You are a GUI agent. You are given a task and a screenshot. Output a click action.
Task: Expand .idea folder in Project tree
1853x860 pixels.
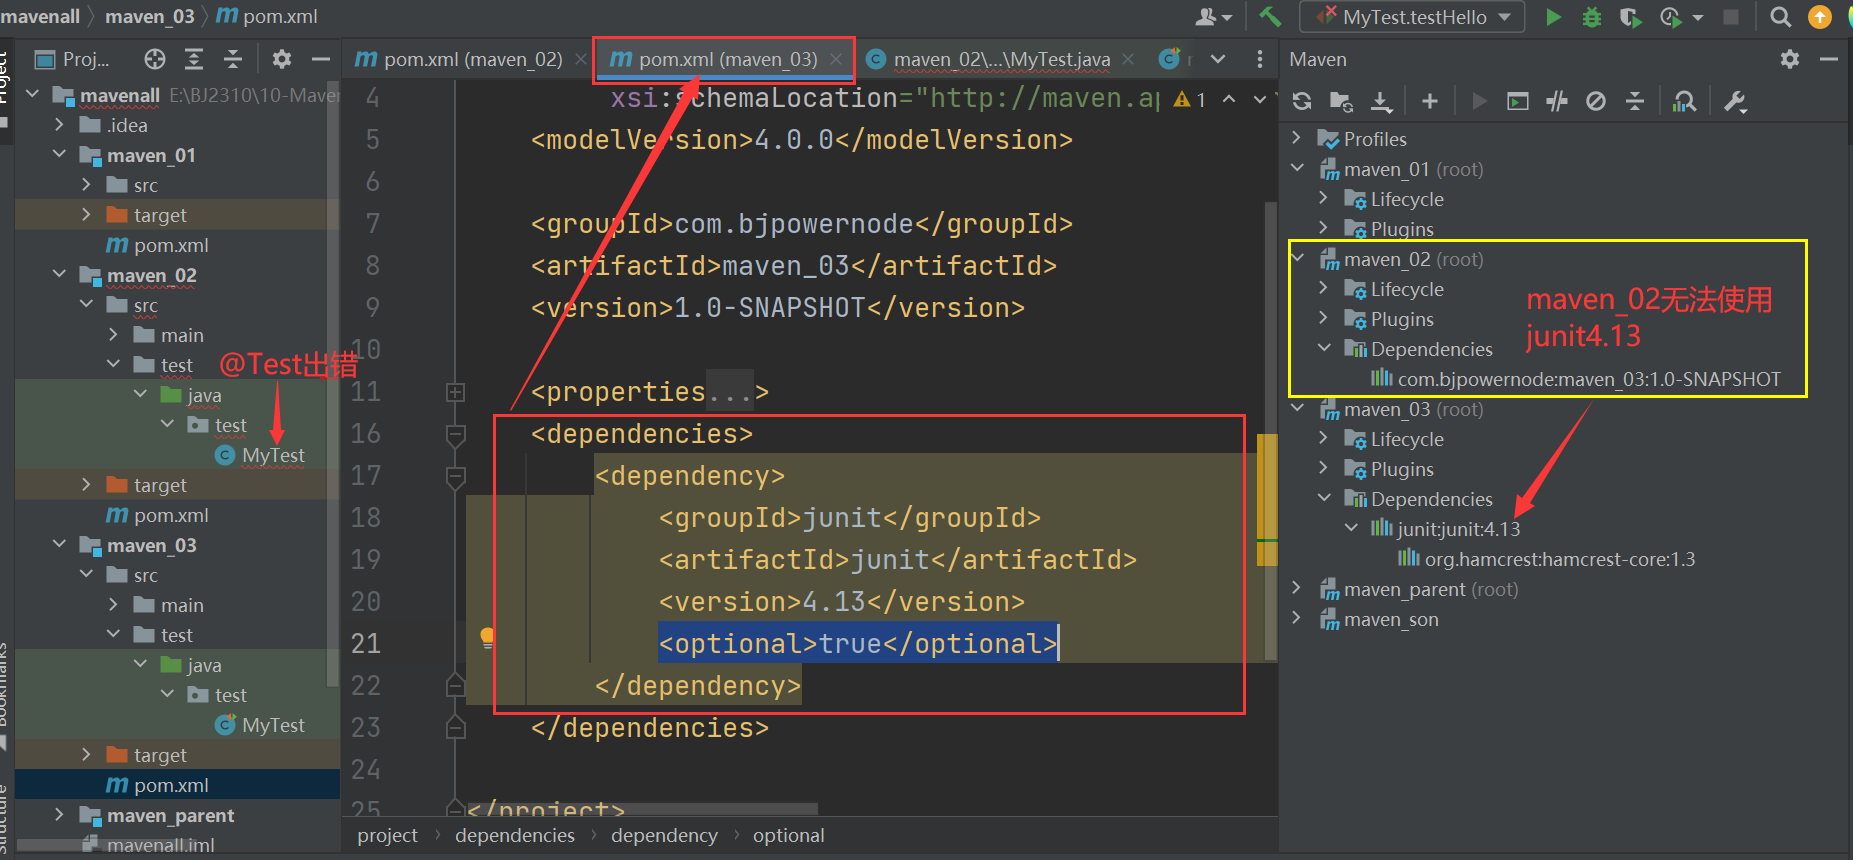(59, 124)
